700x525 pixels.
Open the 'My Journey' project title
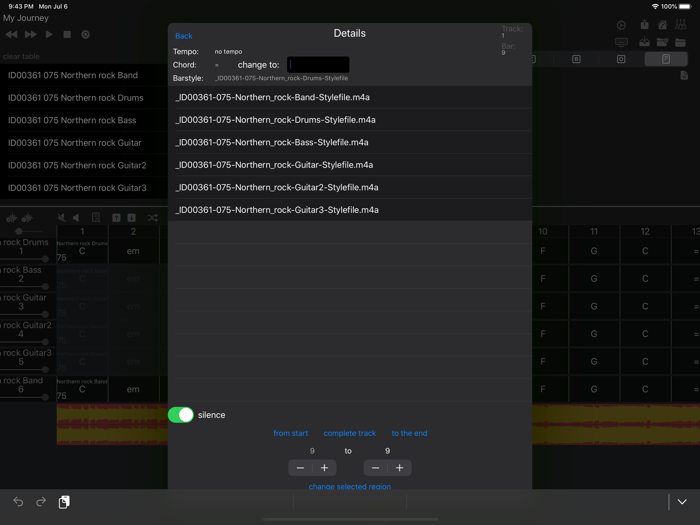(26, 18)
